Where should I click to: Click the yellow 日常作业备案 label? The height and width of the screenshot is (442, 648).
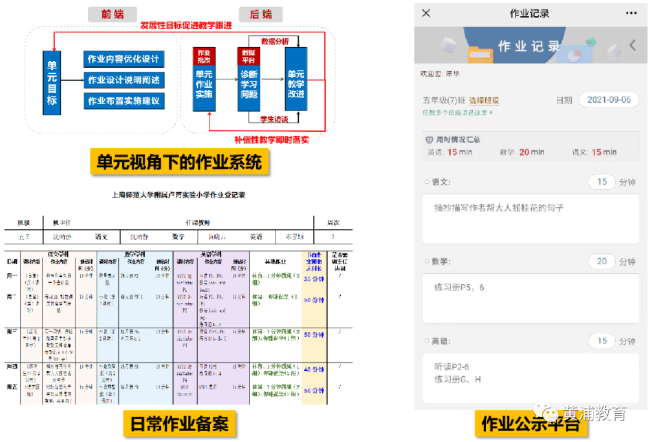pos(179,423)
